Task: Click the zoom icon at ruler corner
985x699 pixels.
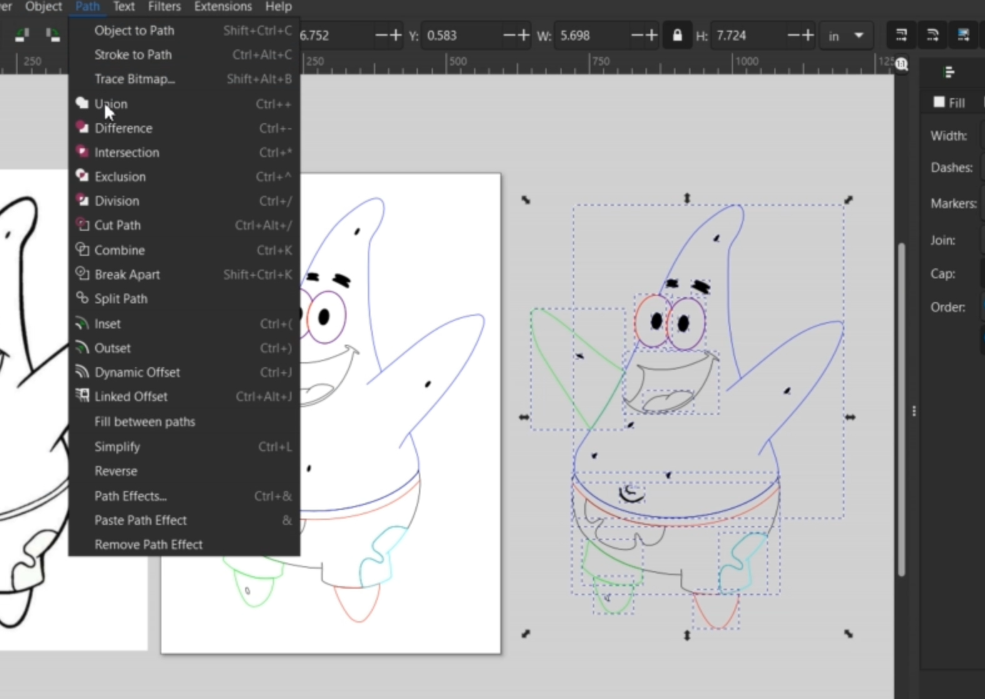Action: [x=901, y=63]
